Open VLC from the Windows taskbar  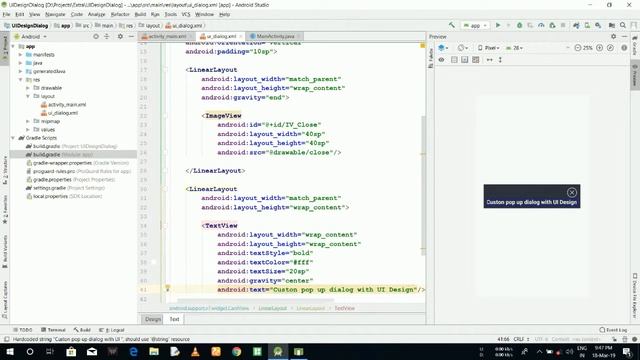tap(195, 351)
